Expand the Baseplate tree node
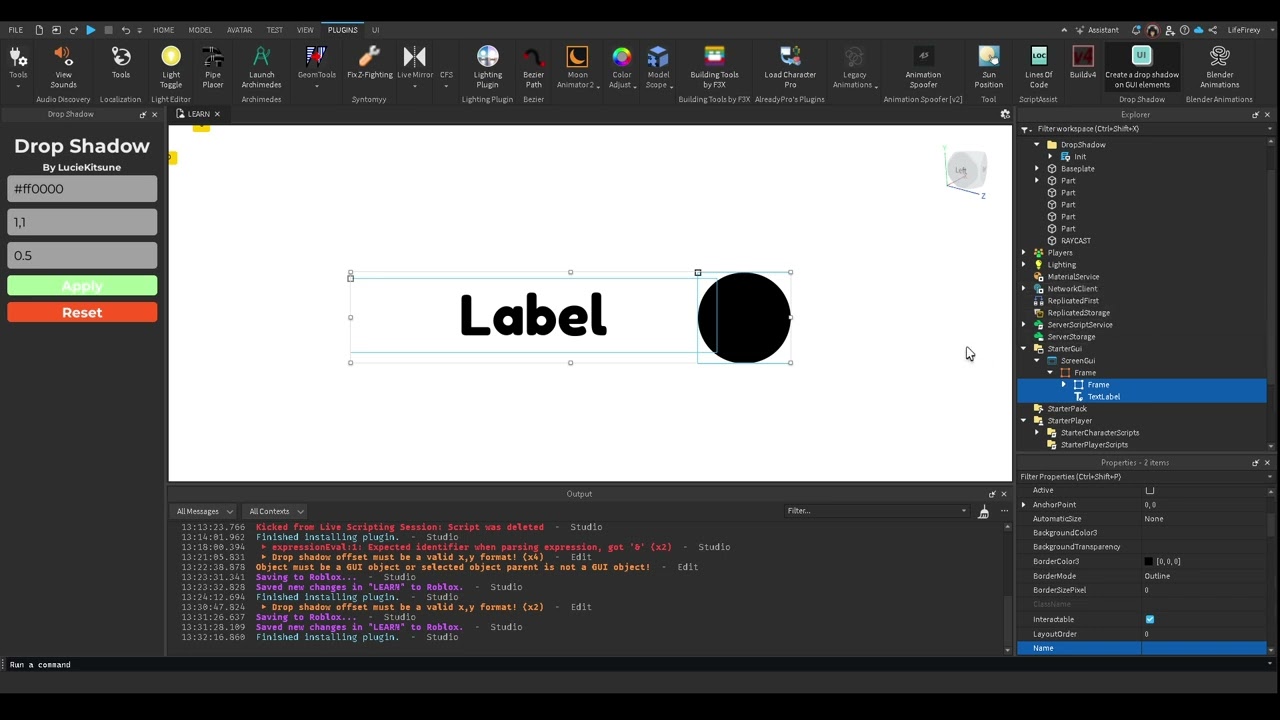This screenshot has height=720, width=1280. click(1037, 169)
